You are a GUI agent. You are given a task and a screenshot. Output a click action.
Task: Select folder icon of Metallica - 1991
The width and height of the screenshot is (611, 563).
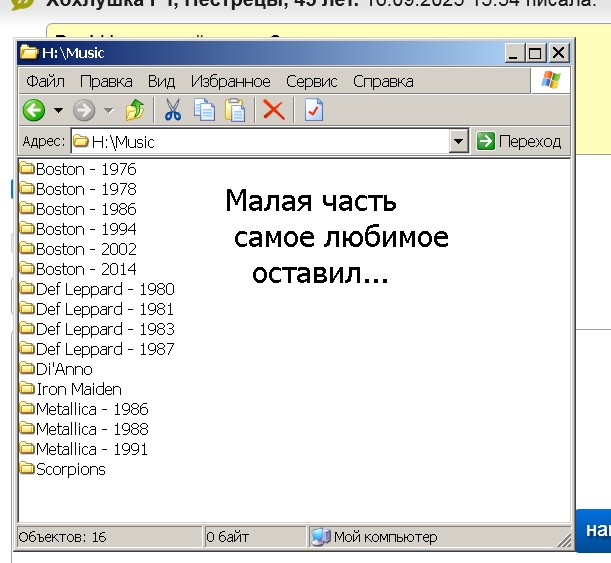click(x=27, y=448)
